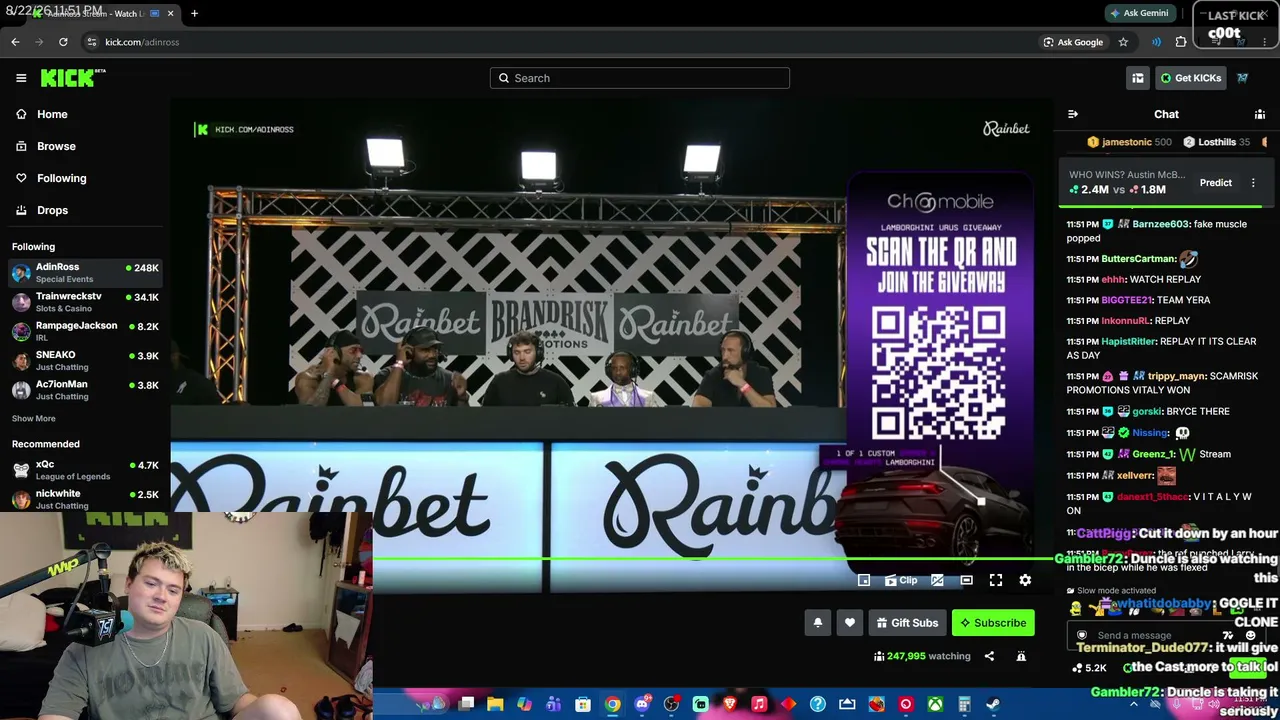View Losthills on the gift leaderboard
This screenshot has height=720, width=1280.
click(1217, 142)
